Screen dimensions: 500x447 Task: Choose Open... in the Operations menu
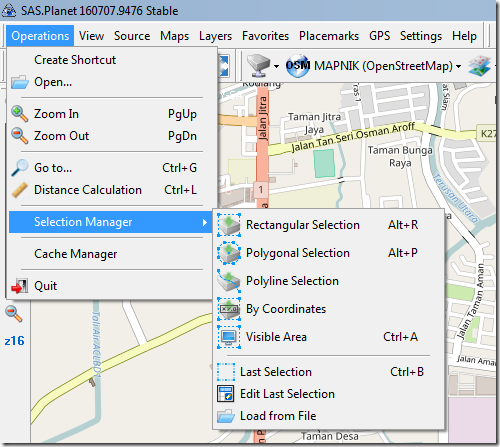click(111, 82)
